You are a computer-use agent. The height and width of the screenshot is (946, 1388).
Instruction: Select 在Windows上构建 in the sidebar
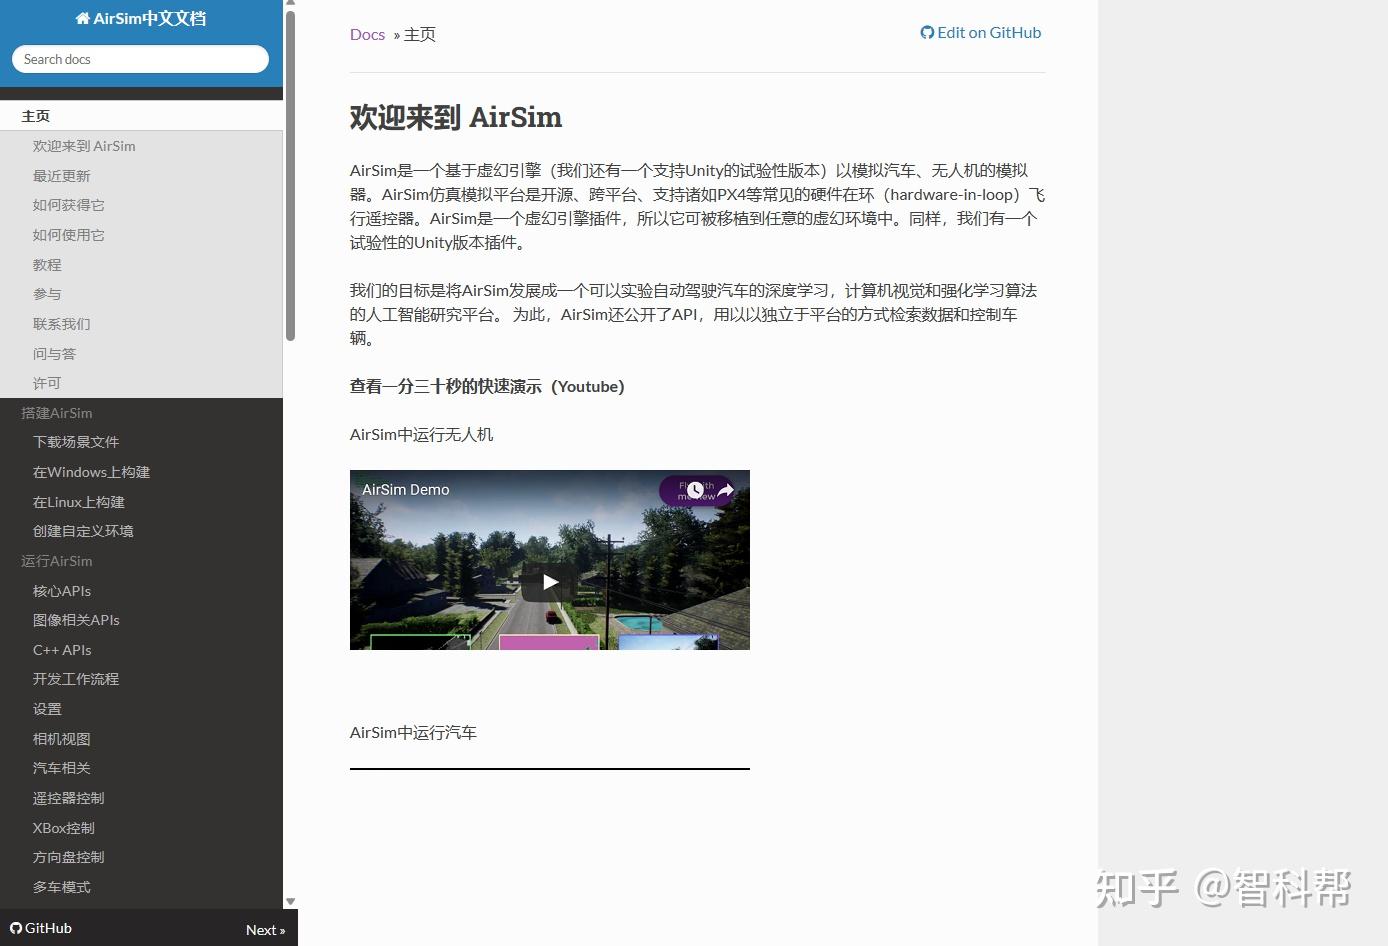pos(91,471)
